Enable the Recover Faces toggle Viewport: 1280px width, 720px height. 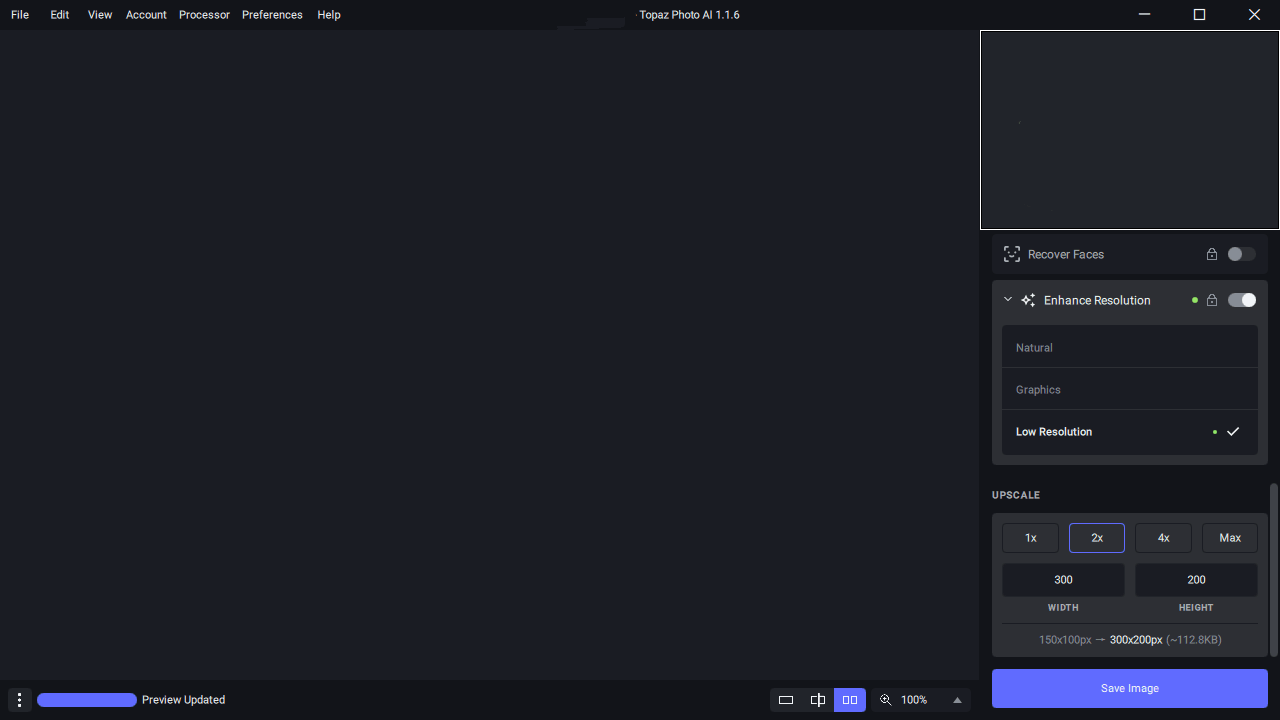click(x=1241, y=254)
